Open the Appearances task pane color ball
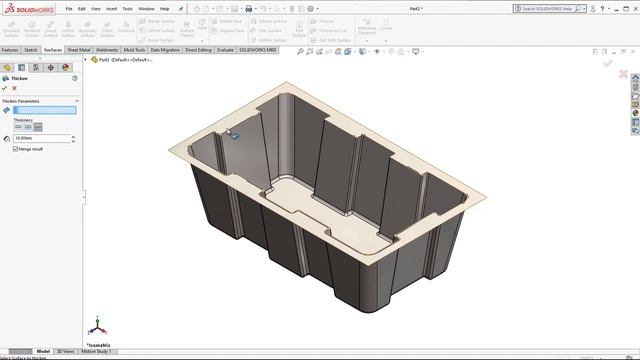Screen dimensions: 640x360 [x=636, y=113]
